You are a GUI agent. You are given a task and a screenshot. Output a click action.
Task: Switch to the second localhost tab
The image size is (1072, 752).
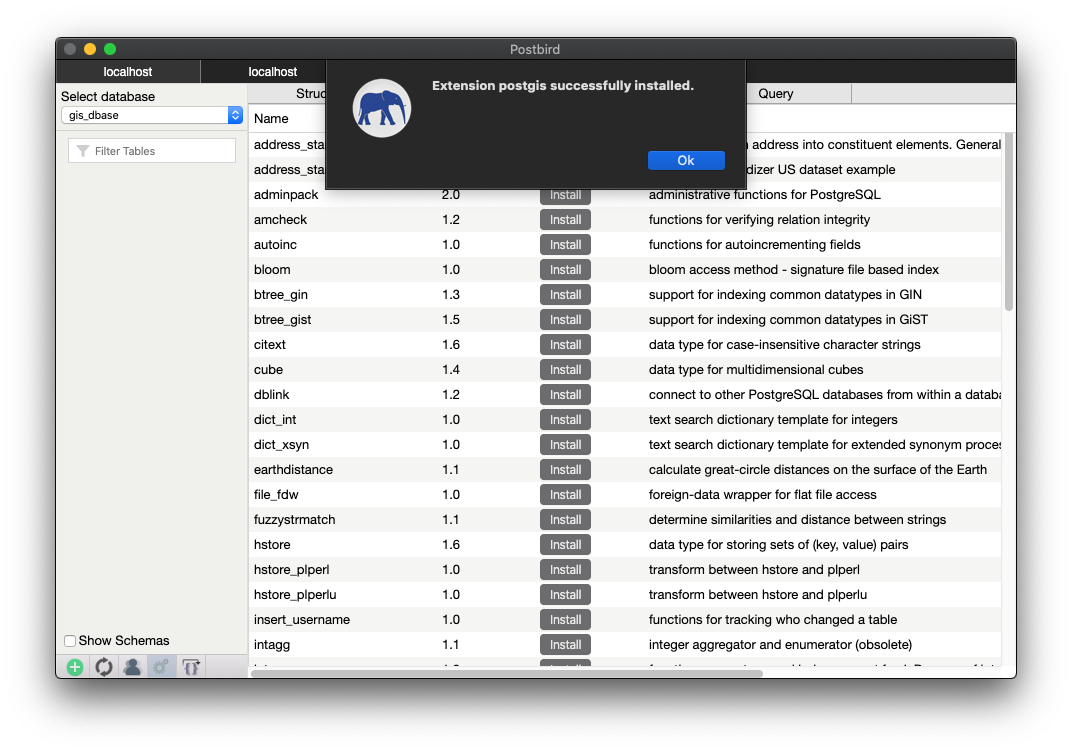pos(272,72)
